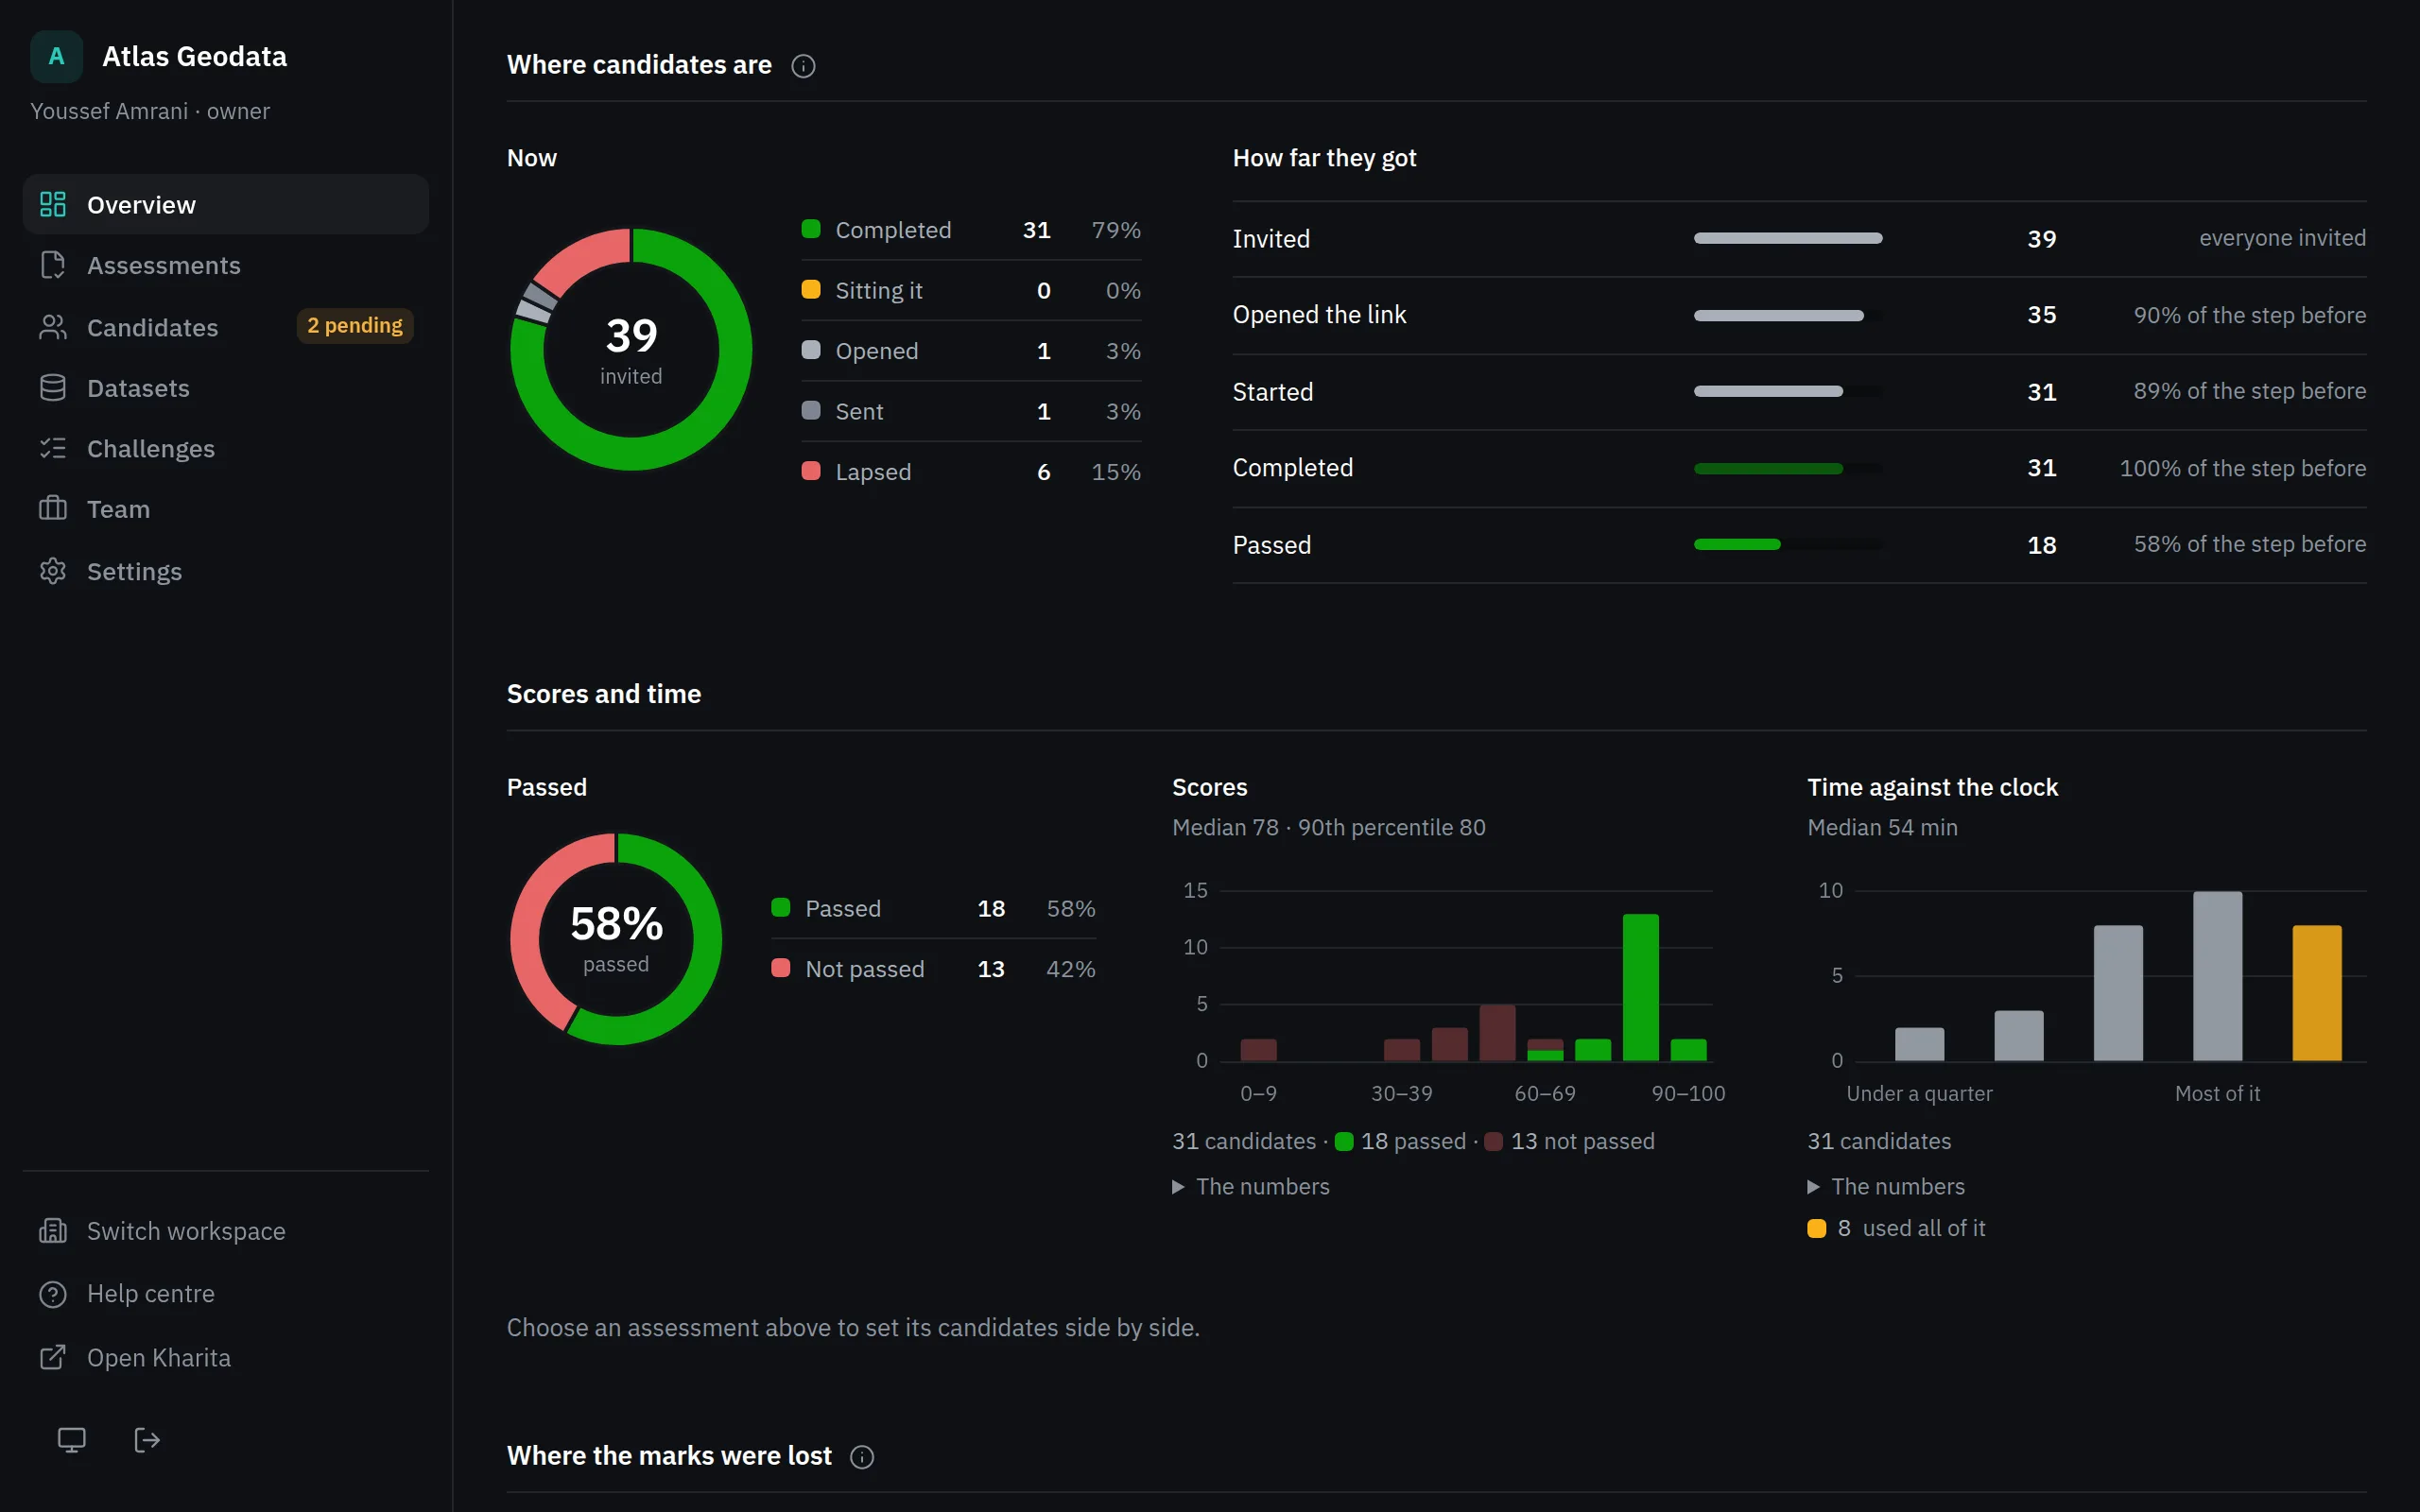Open the Assessments section
Image resolution: width=2420 pixels, height=1512 pixels.
226,265
